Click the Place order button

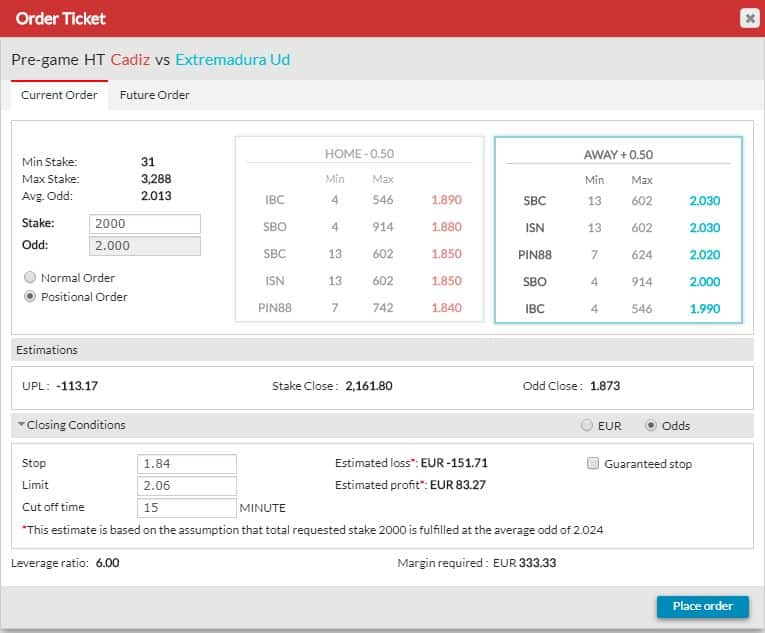703,606
